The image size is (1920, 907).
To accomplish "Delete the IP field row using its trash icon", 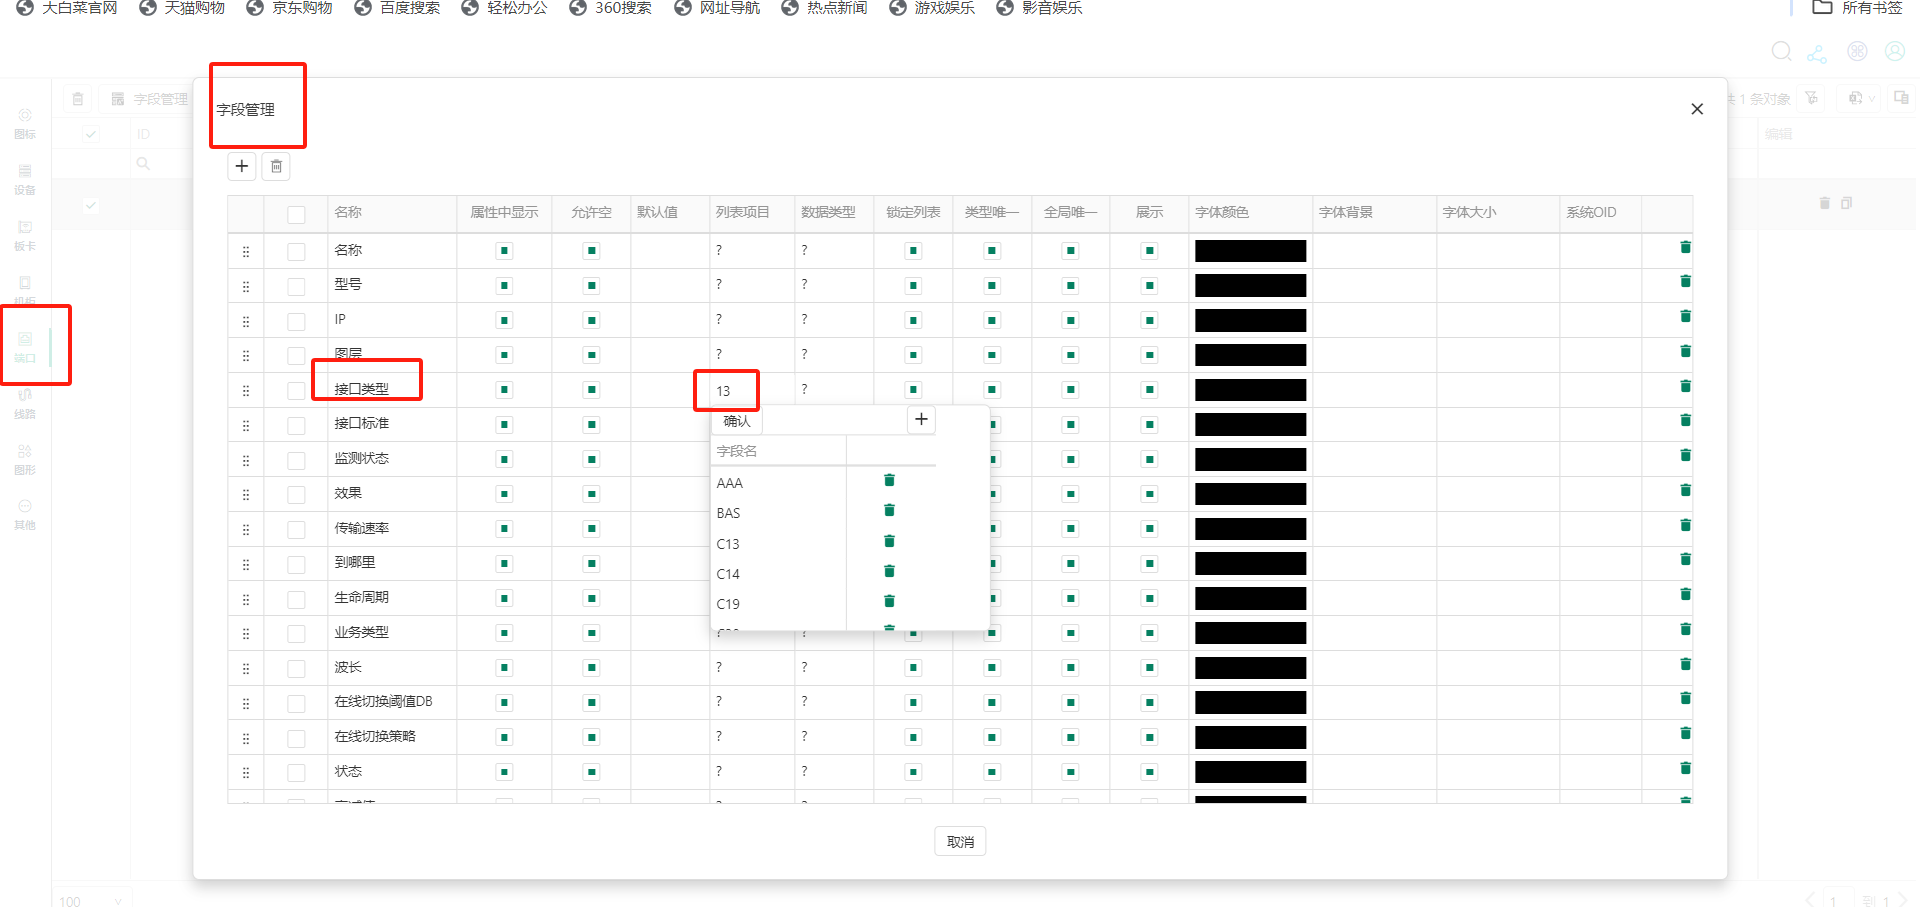I will 1685,317.
